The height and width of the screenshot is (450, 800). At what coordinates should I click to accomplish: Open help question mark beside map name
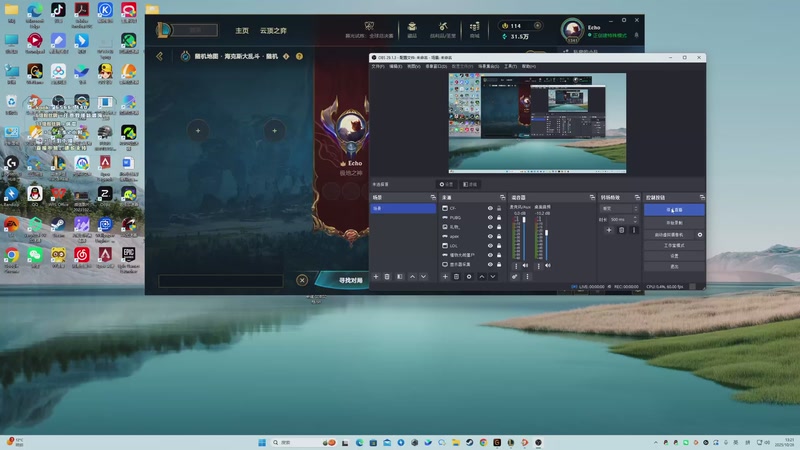(x=299, y=56)
